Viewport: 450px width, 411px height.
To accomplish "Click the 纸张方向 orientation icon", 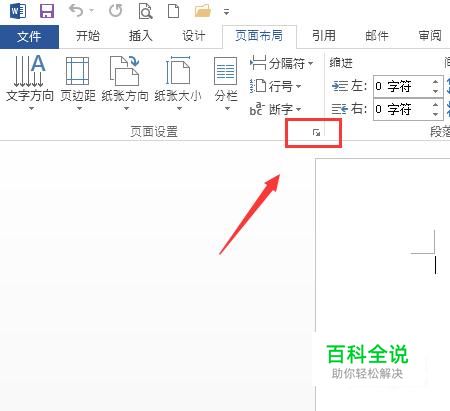I will pyautogui.click(x=124, y=71).
